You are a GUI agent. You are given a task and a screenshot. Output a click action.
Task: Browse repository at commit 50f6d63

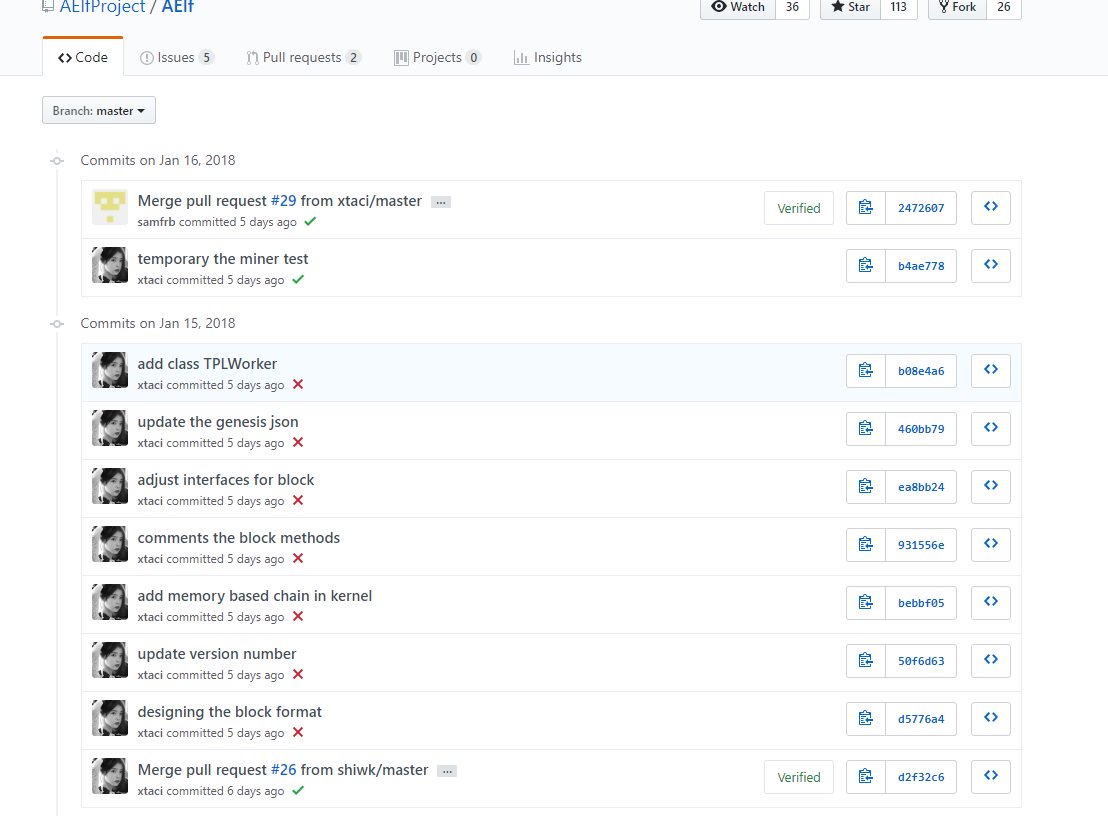[x=991, y=661]
